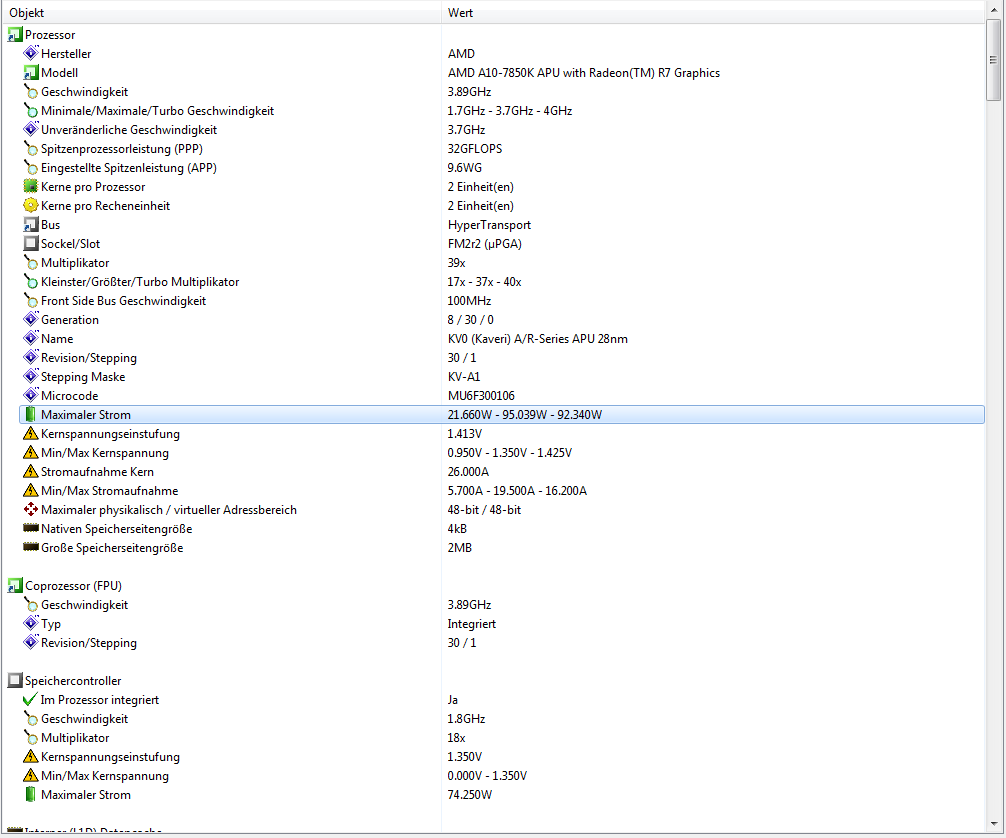Select Multiplikator 18x row
This screenshot has width=1006, height=838.
point(502,737)
